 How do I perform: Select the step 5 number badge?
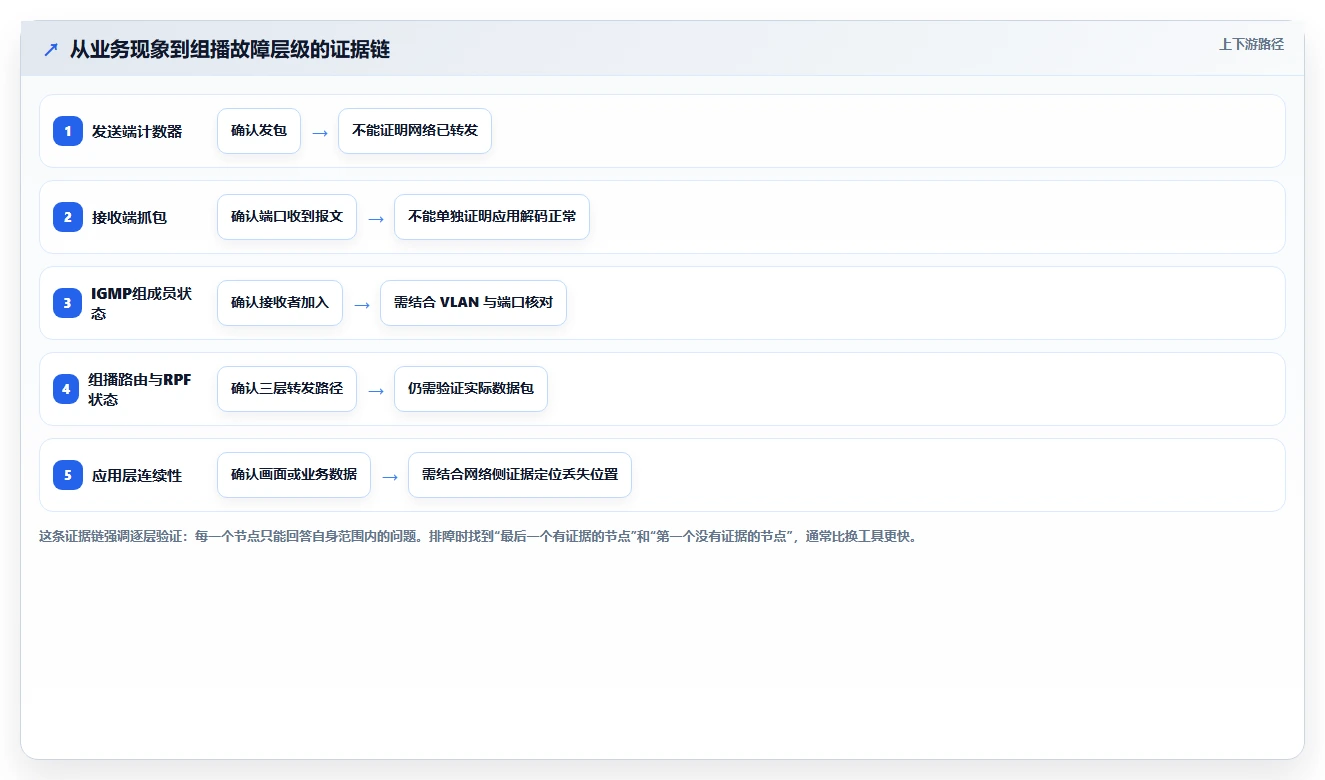pyautogui.click(x=68, y=475)
